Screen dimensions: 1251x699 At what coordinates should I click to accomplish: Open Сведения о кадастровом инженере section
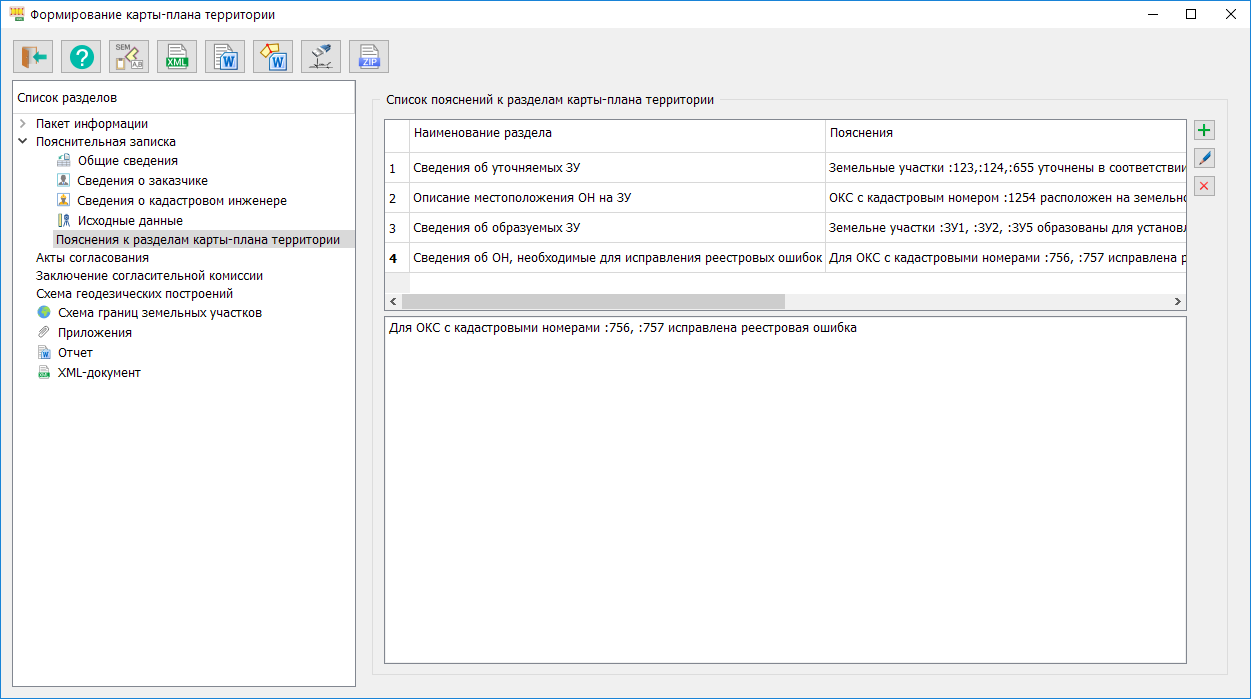[181, 201]
